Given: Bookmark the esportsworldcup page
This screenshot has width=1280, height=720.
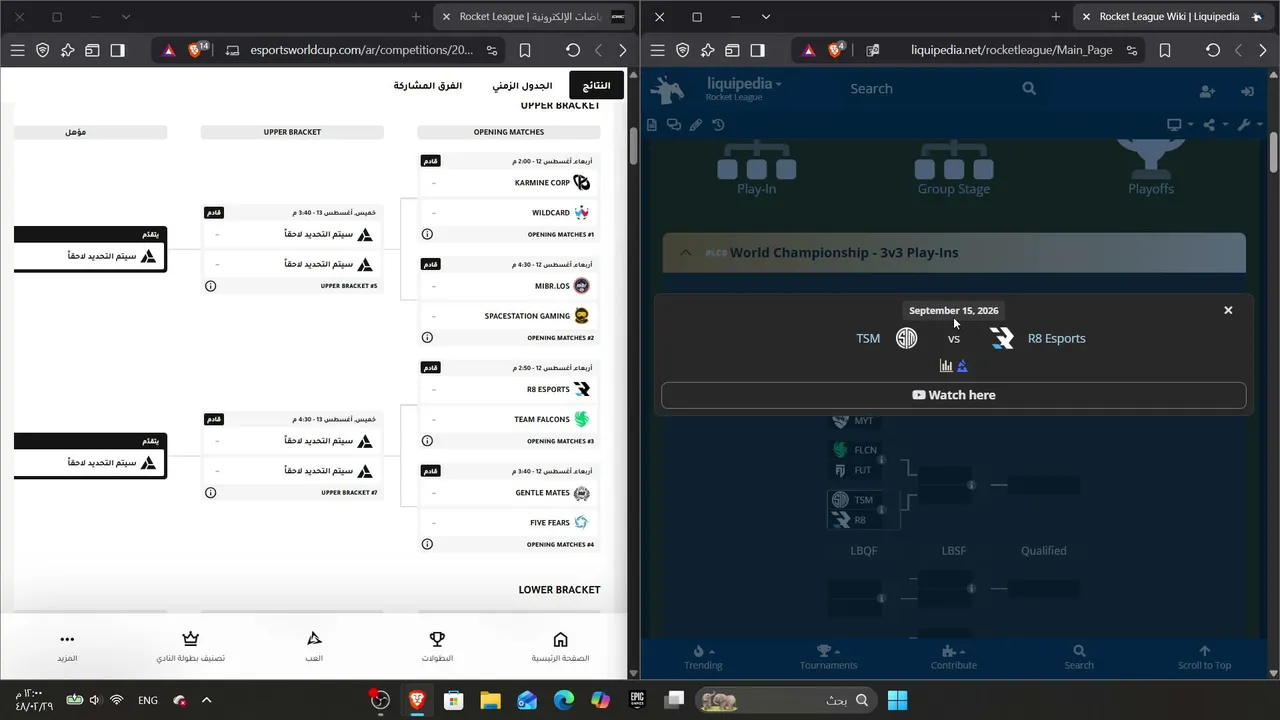Looking at the screenshot, I should [525, 50].
